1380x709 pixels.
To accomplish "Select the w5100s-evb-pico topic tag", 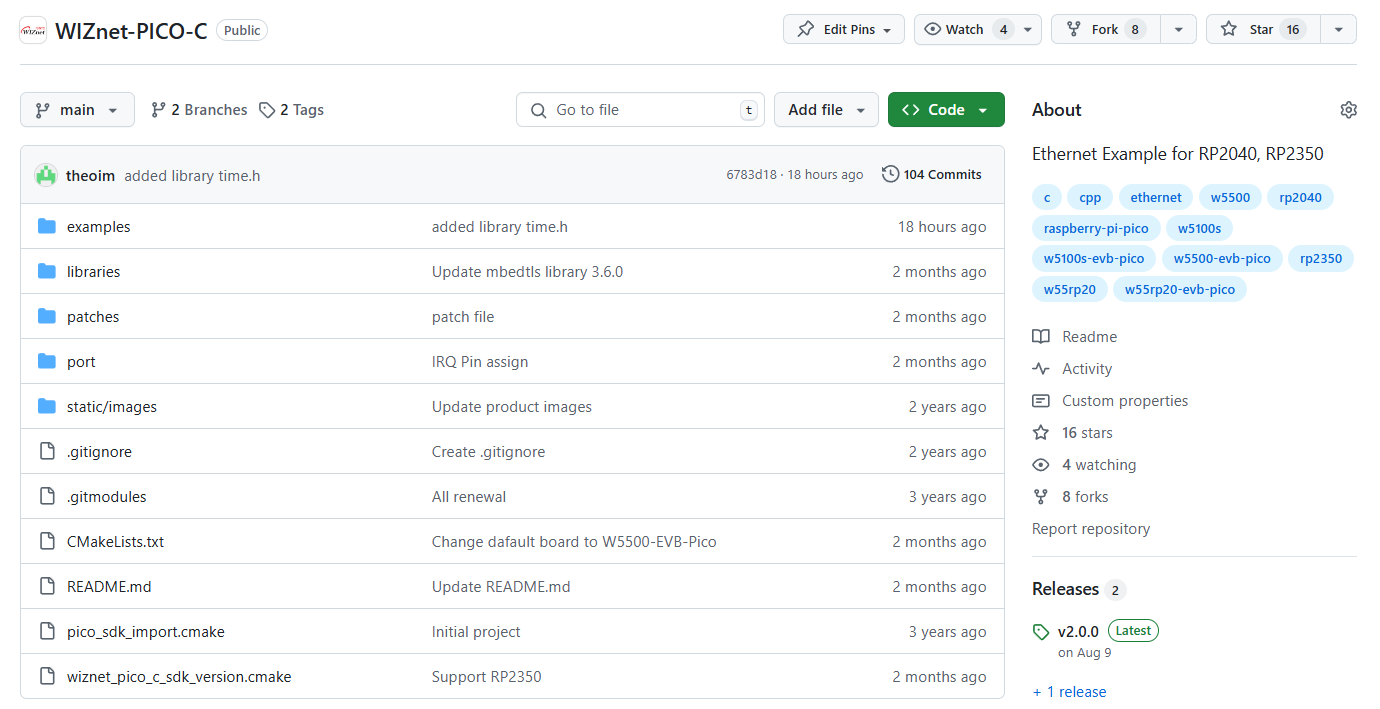I will coord(1093,259).
